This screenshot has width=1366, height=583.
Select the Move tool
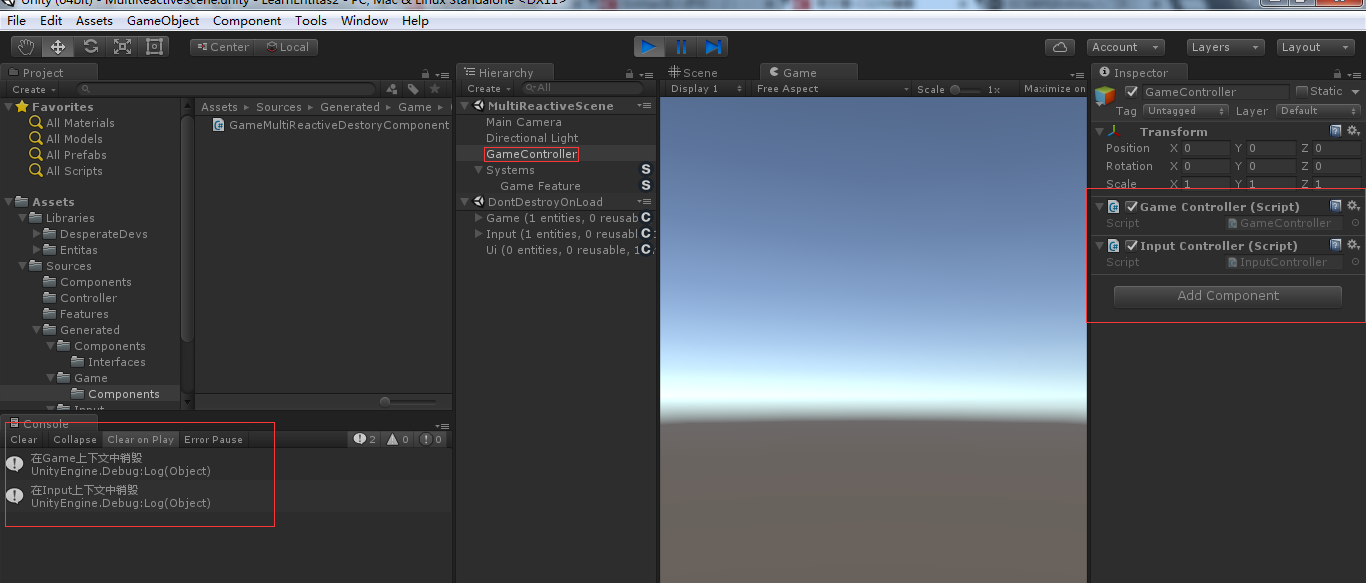click(x=58, y=46)
